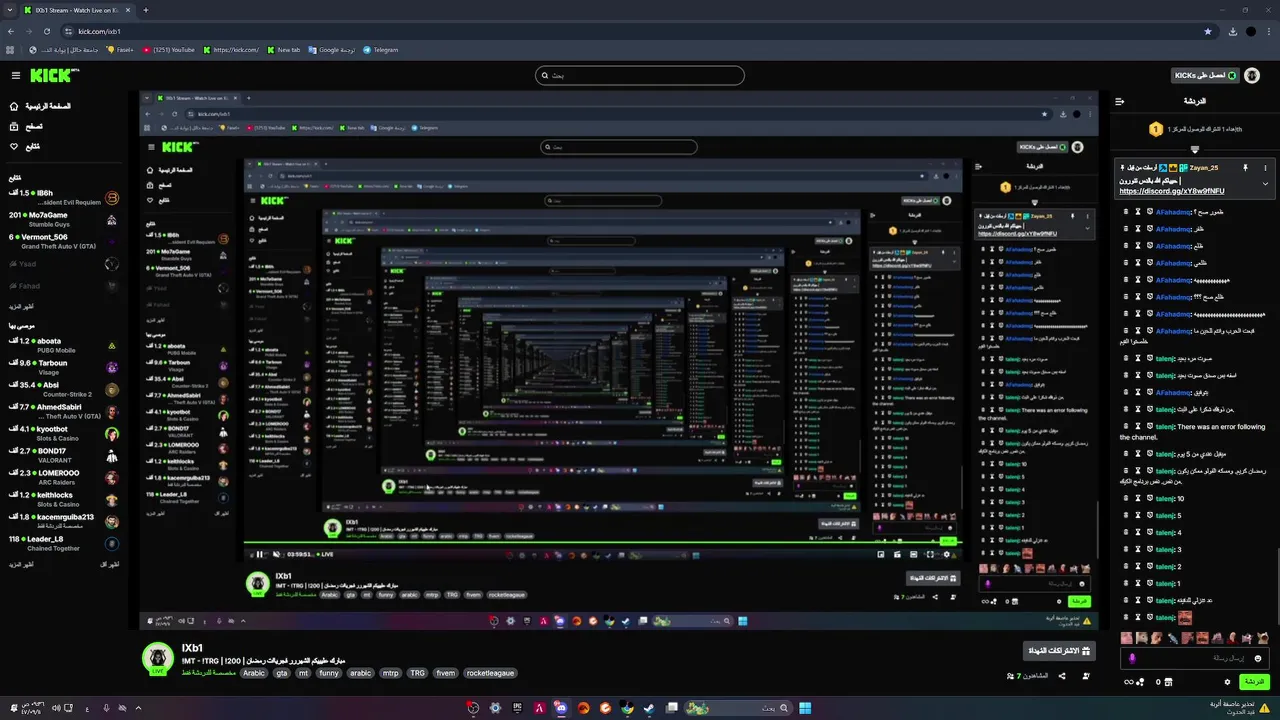Open Tarboun recommended channel
This screenshot has width=1280, height=720.
(x=64, y=367)
